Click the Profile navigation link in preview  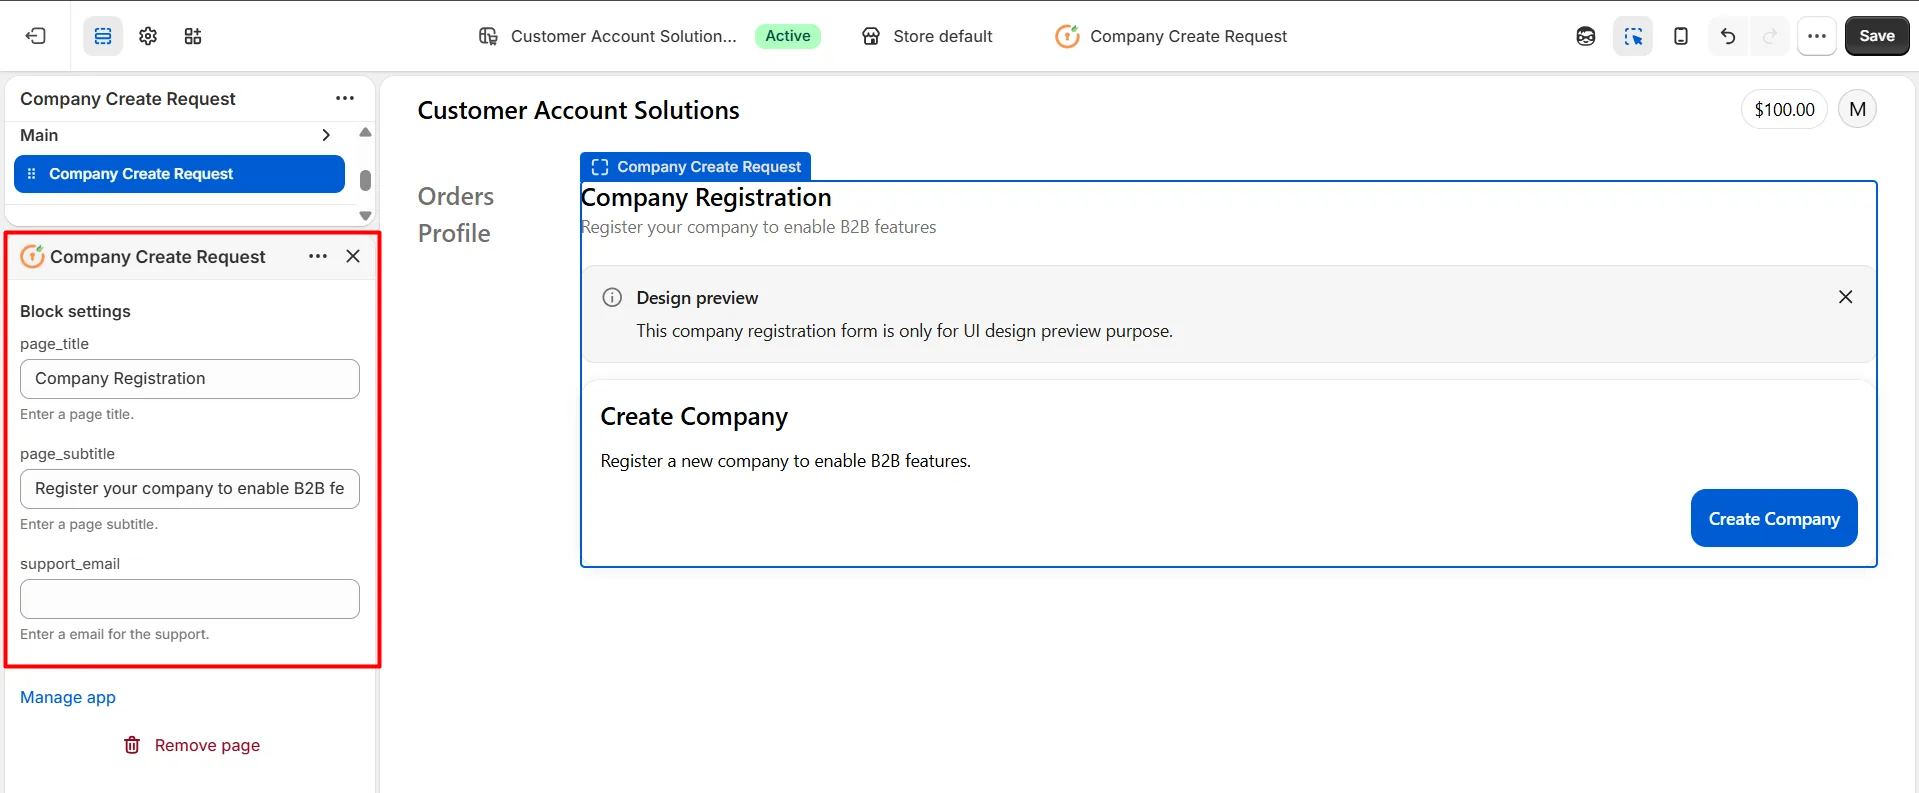coord(454,233)
